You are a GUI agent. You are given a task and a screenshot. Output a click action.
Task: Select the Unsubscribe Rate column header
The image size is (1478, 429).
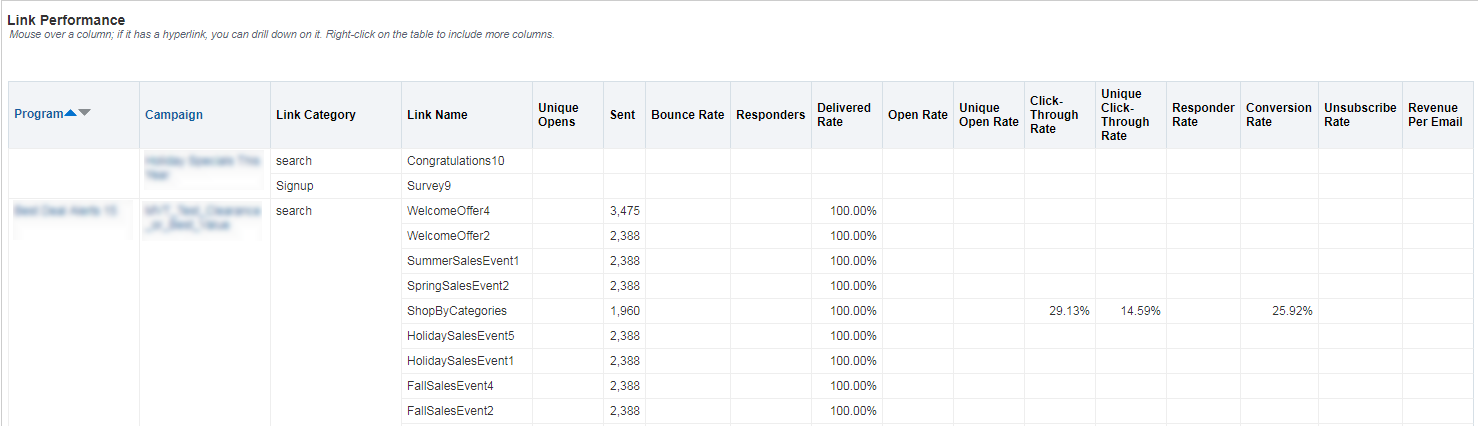click(x=1359, y=115)
